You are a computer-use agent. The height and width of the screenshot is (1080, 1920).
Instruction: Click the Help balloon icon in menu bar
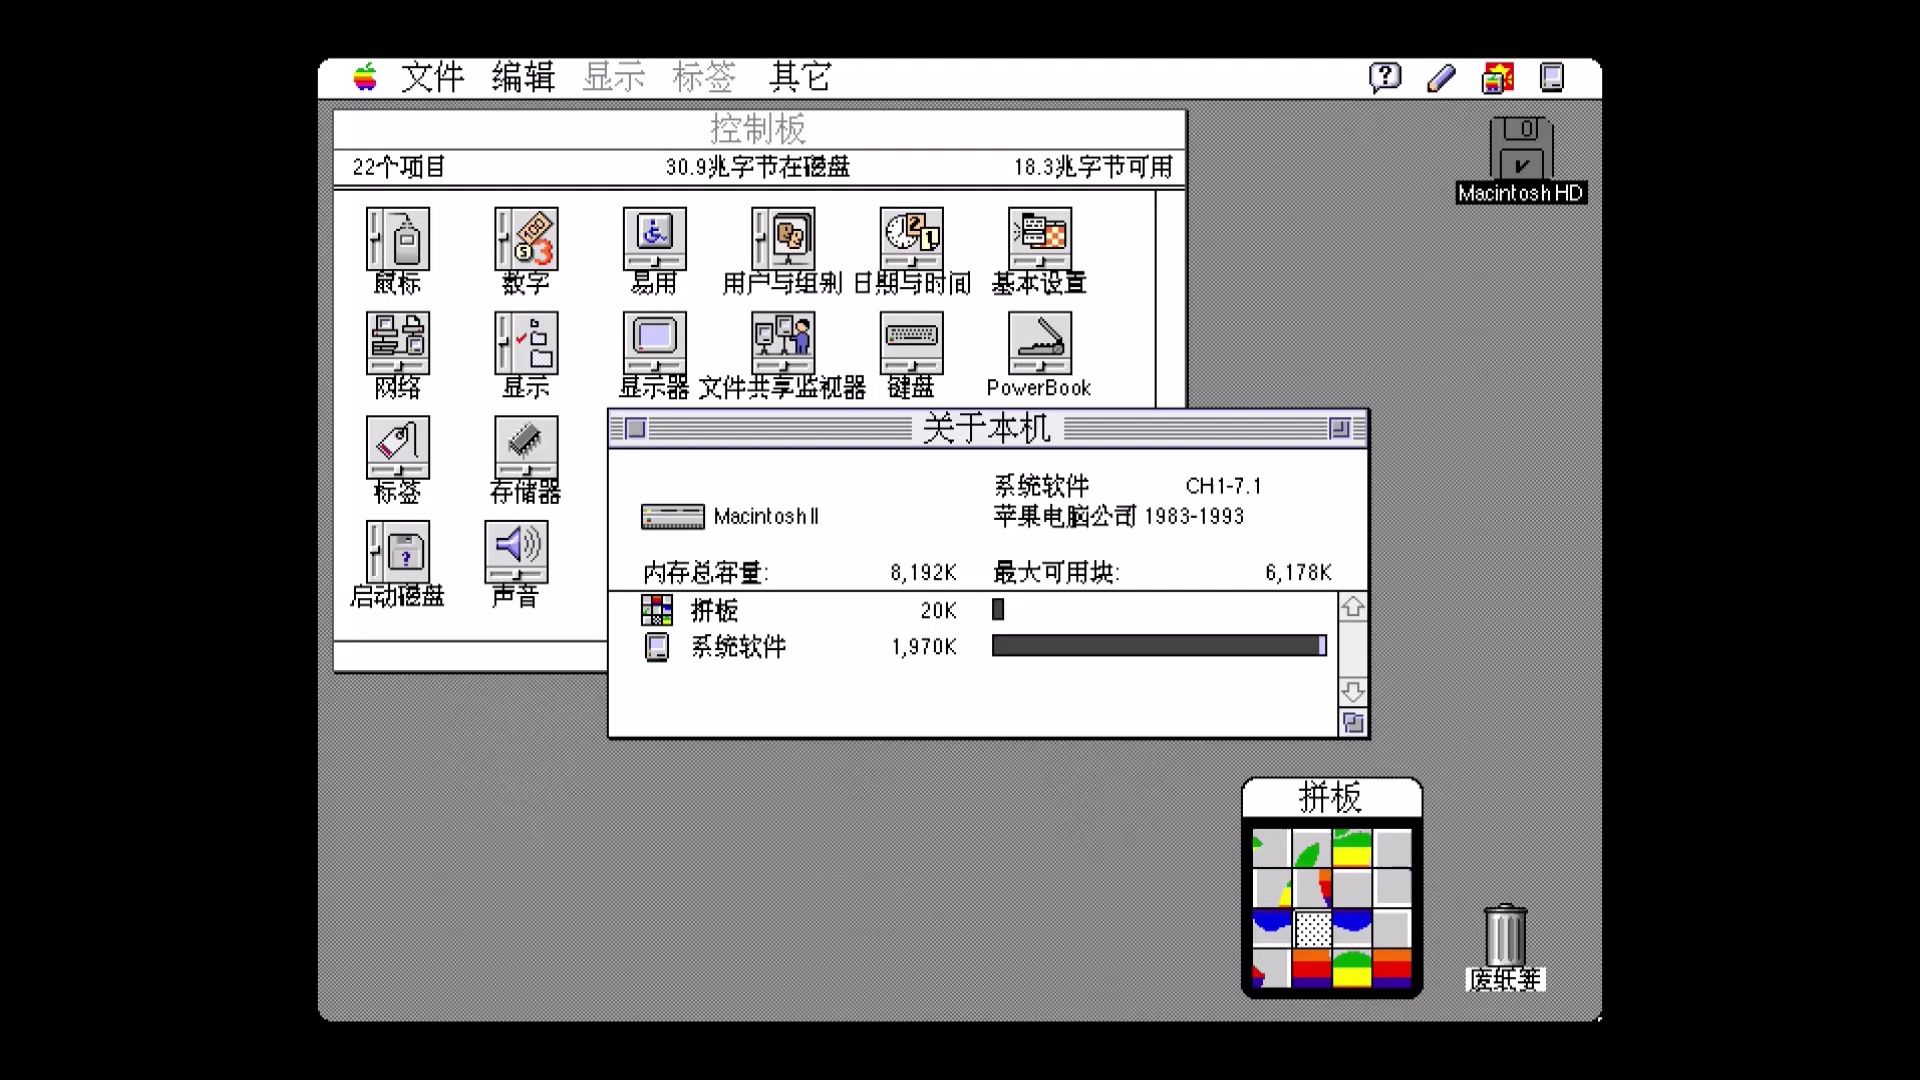coord(1385,76)
